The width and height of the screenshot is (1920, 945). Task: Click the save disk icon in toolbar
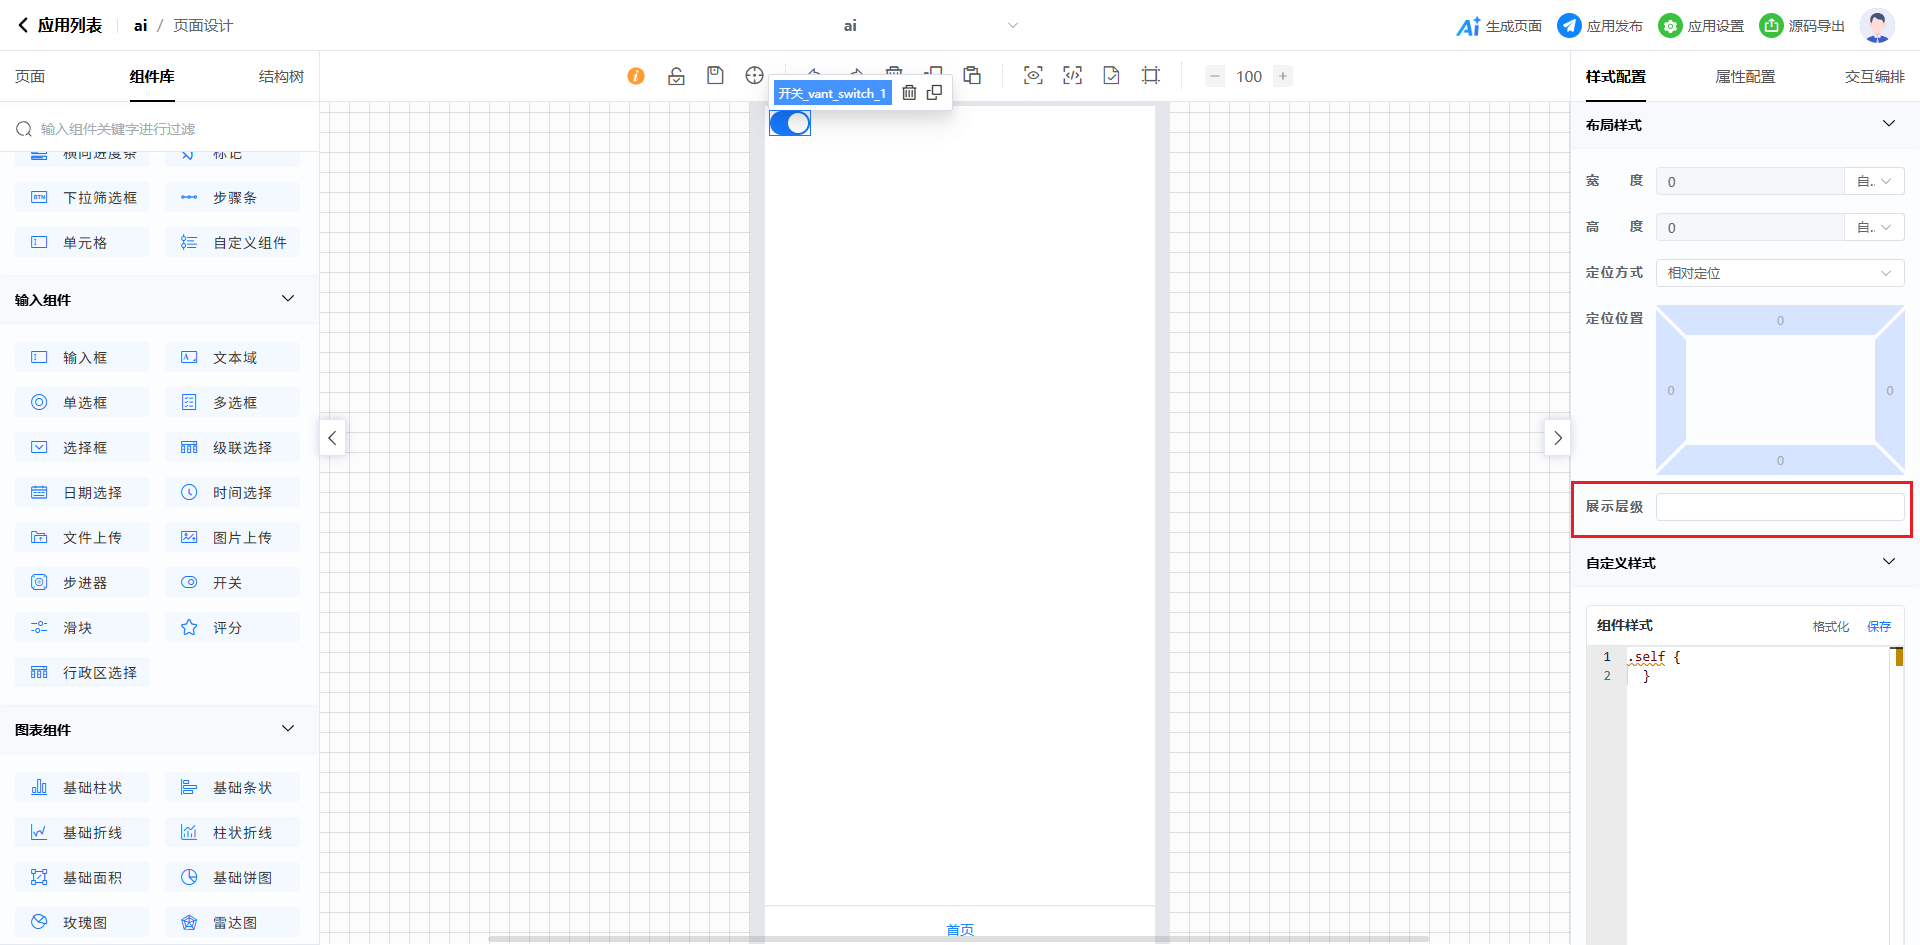(715, 76)
